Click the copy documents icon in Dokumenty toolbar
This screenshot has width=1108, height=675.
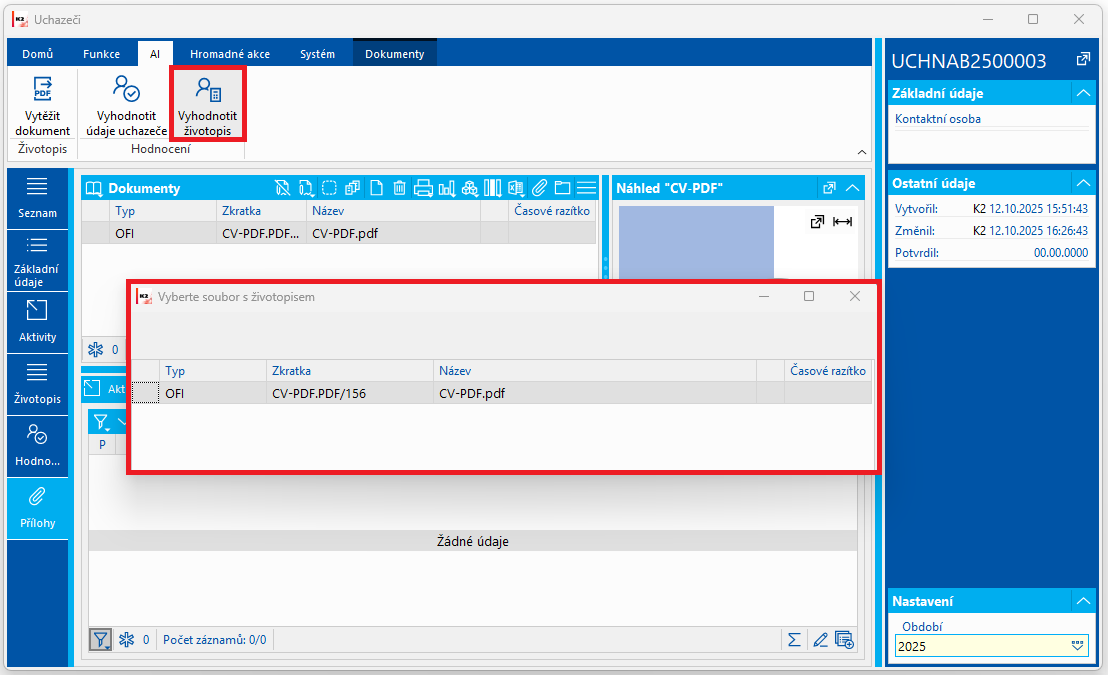353,188
